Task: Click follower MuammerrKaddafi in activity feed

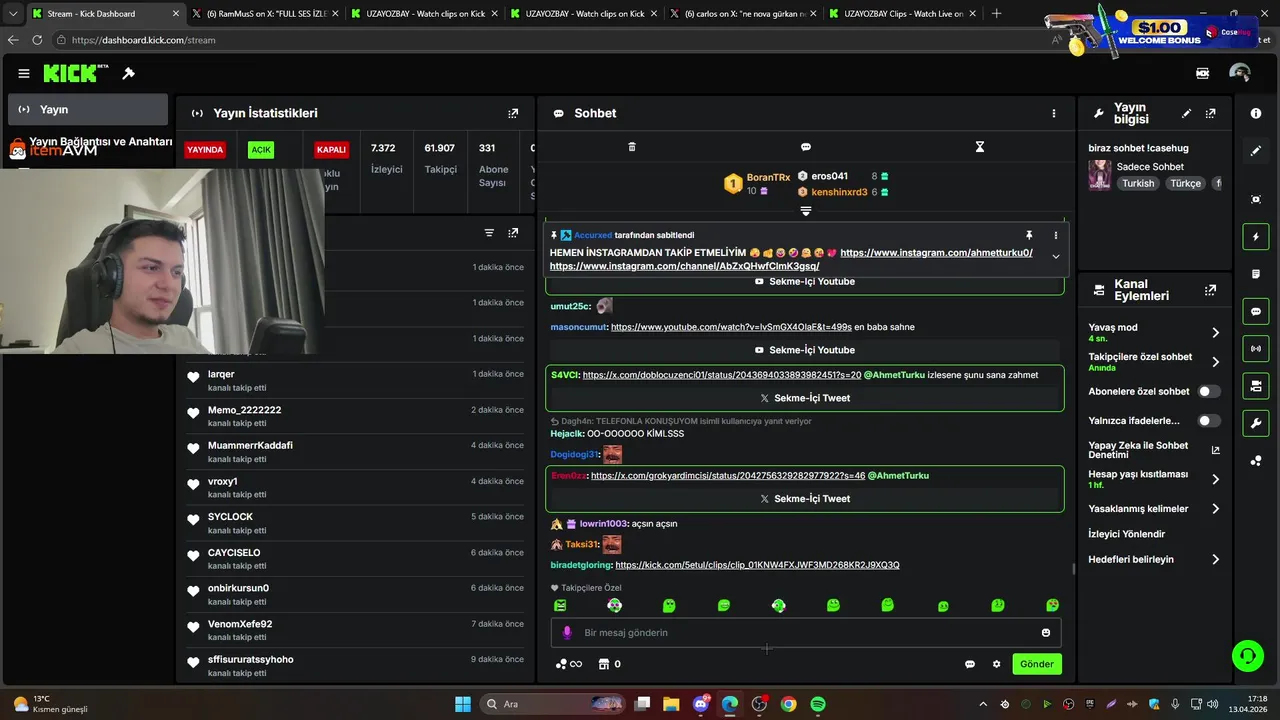Action: click(x=250, y=445)
